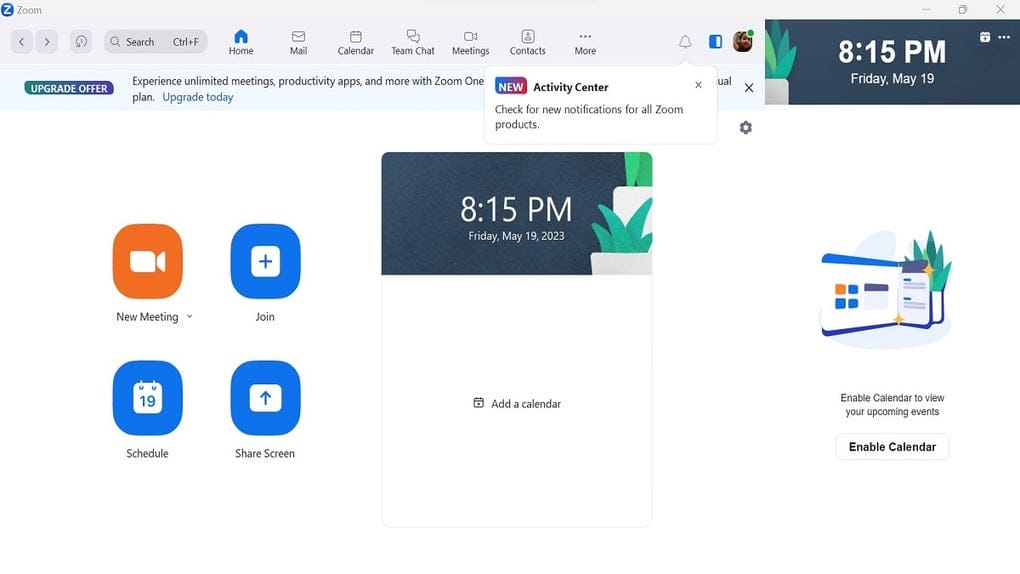
Task: Open the history clock icon
Action: 81,42
